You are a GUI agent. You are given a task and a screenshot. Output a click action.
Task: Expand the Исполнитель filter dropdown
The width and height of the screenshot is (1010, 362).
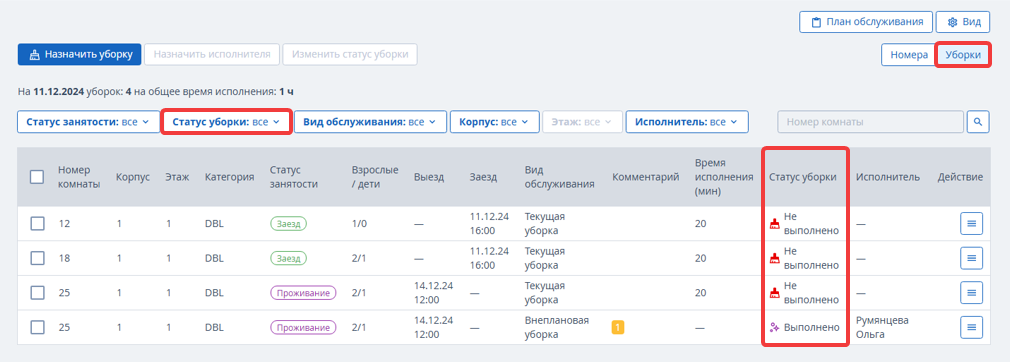(x=687, y=121)
